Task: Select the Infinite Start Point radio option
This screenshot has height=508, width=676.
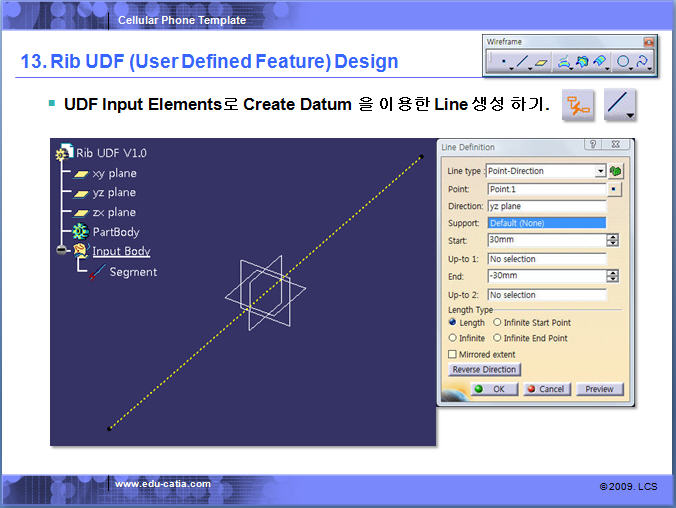Action: tap(498, 323)
